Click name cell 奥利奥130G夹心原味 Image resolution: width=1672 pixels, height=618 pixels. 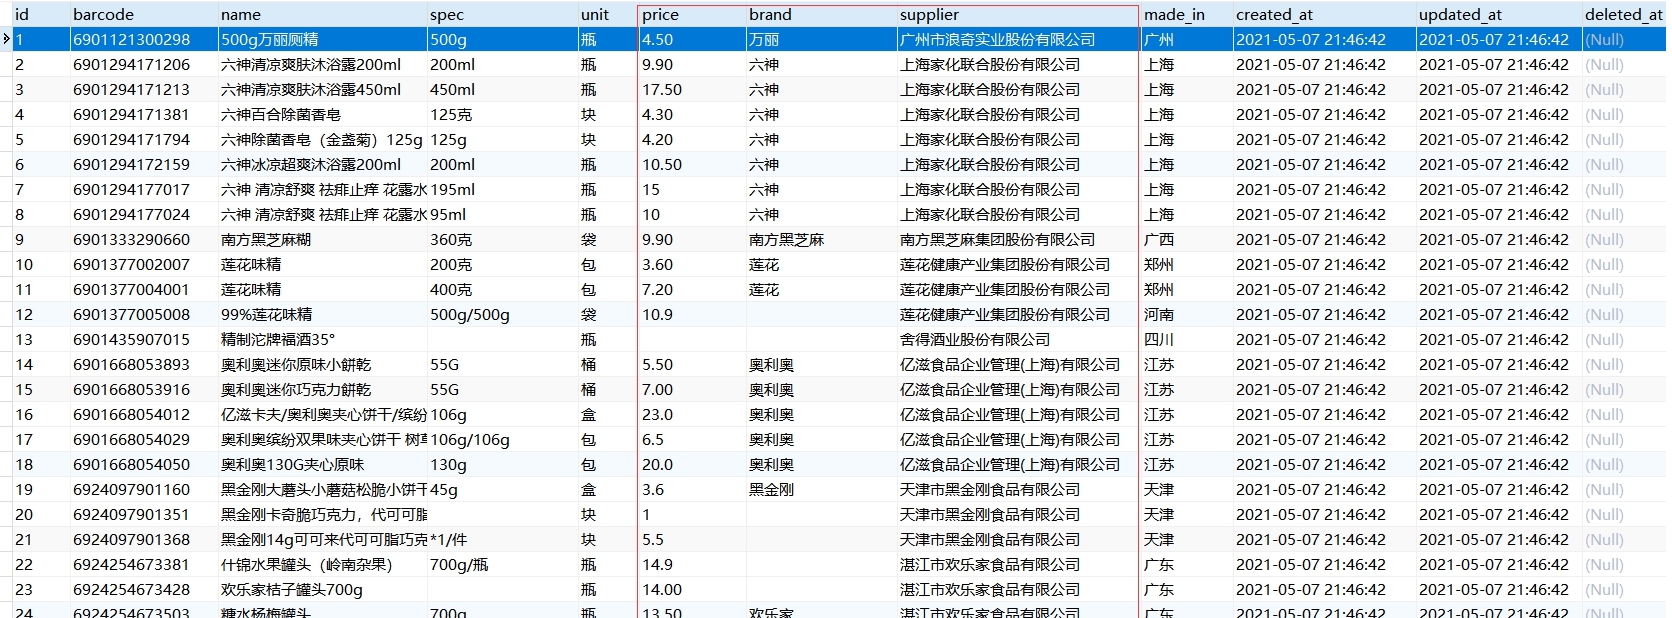pyautogui.click(x=322, y=464)
